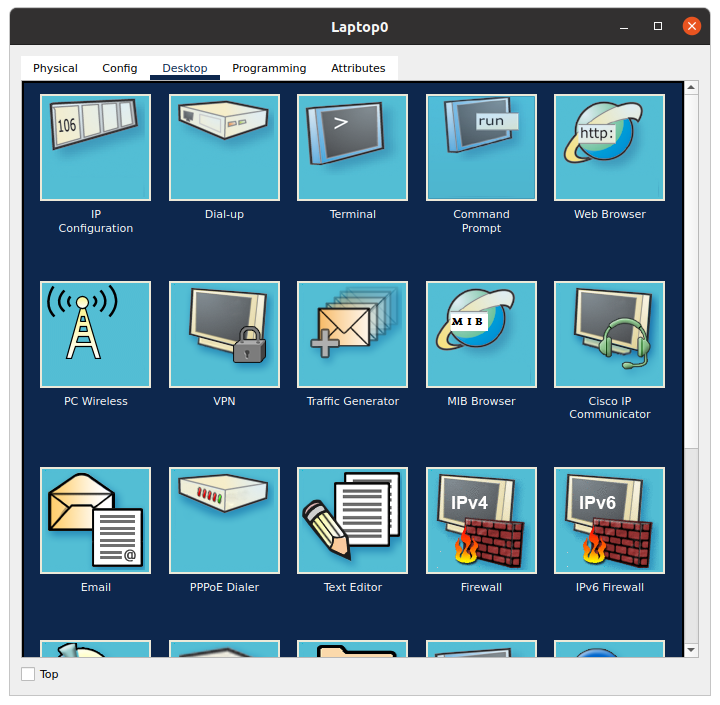Open Command Prompt

coord(481,147)
